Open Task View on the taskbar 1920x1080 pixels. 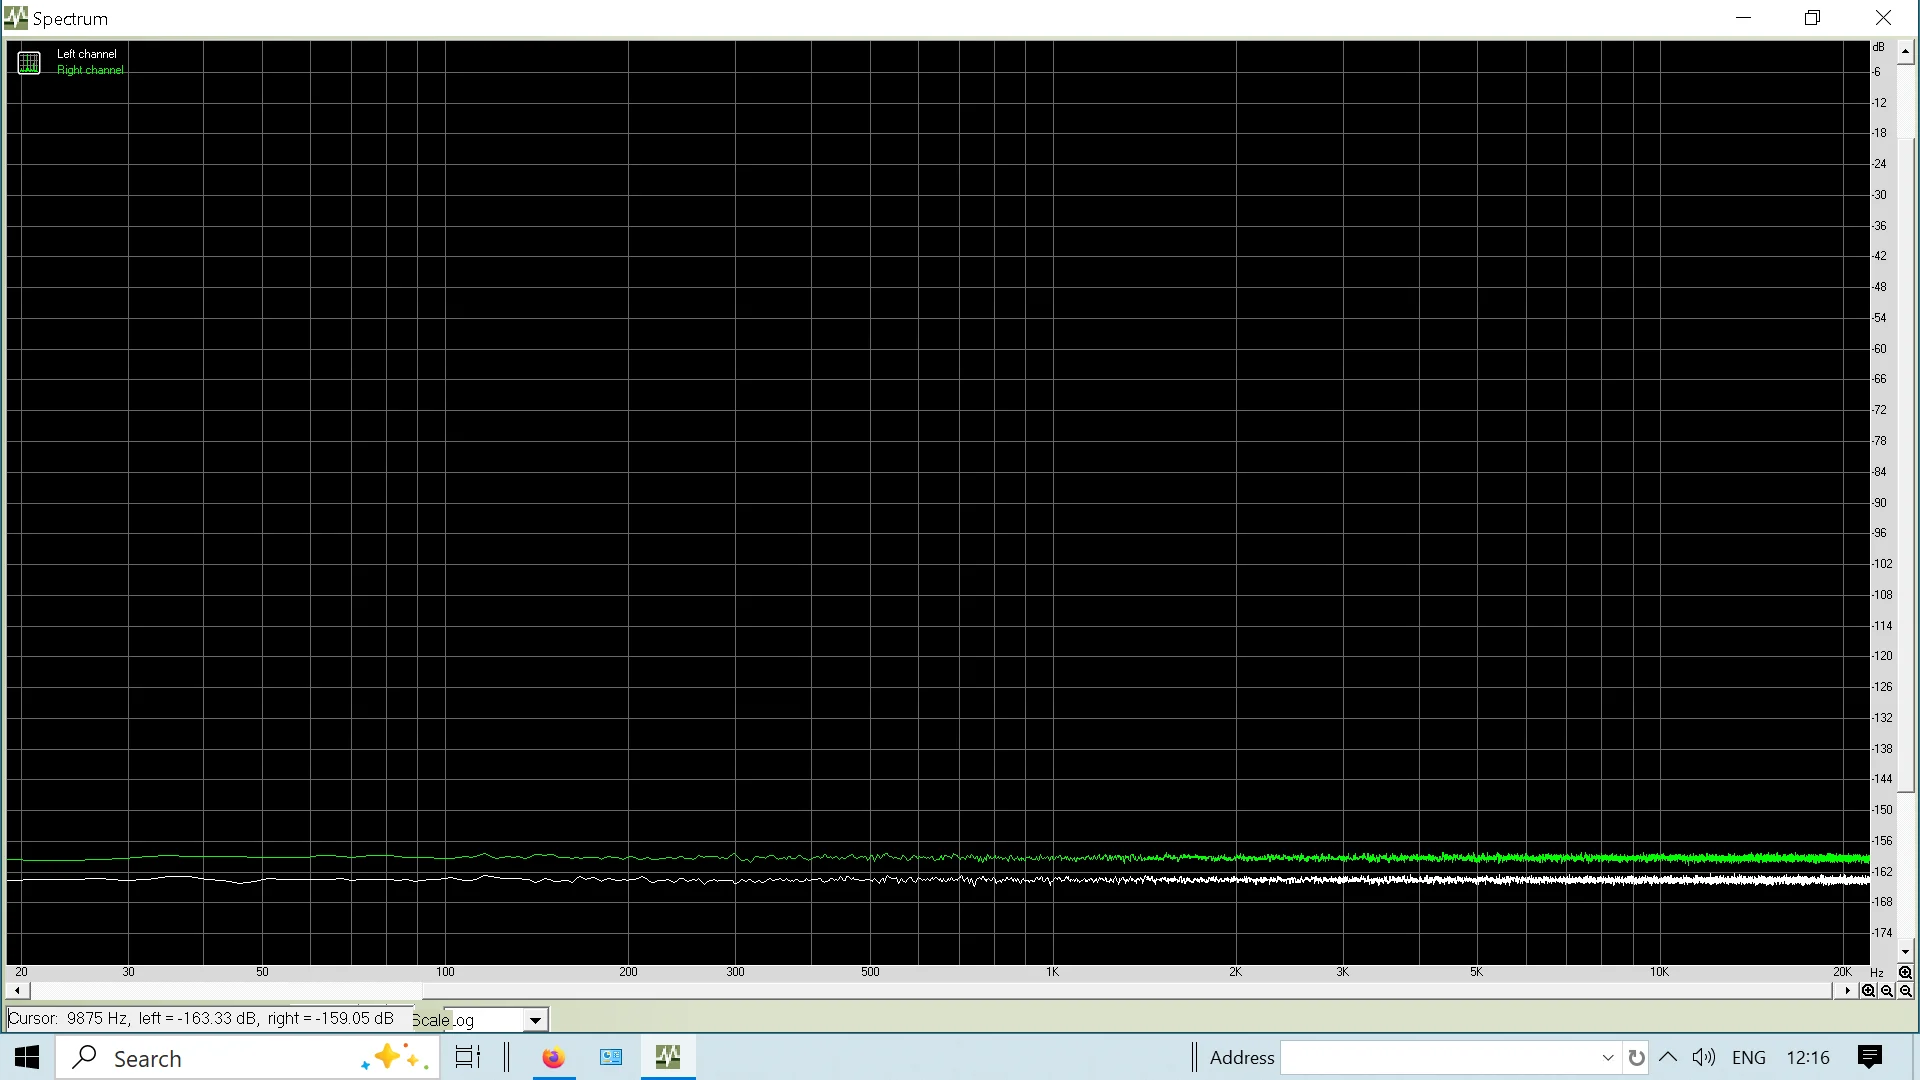[467, 1057]
